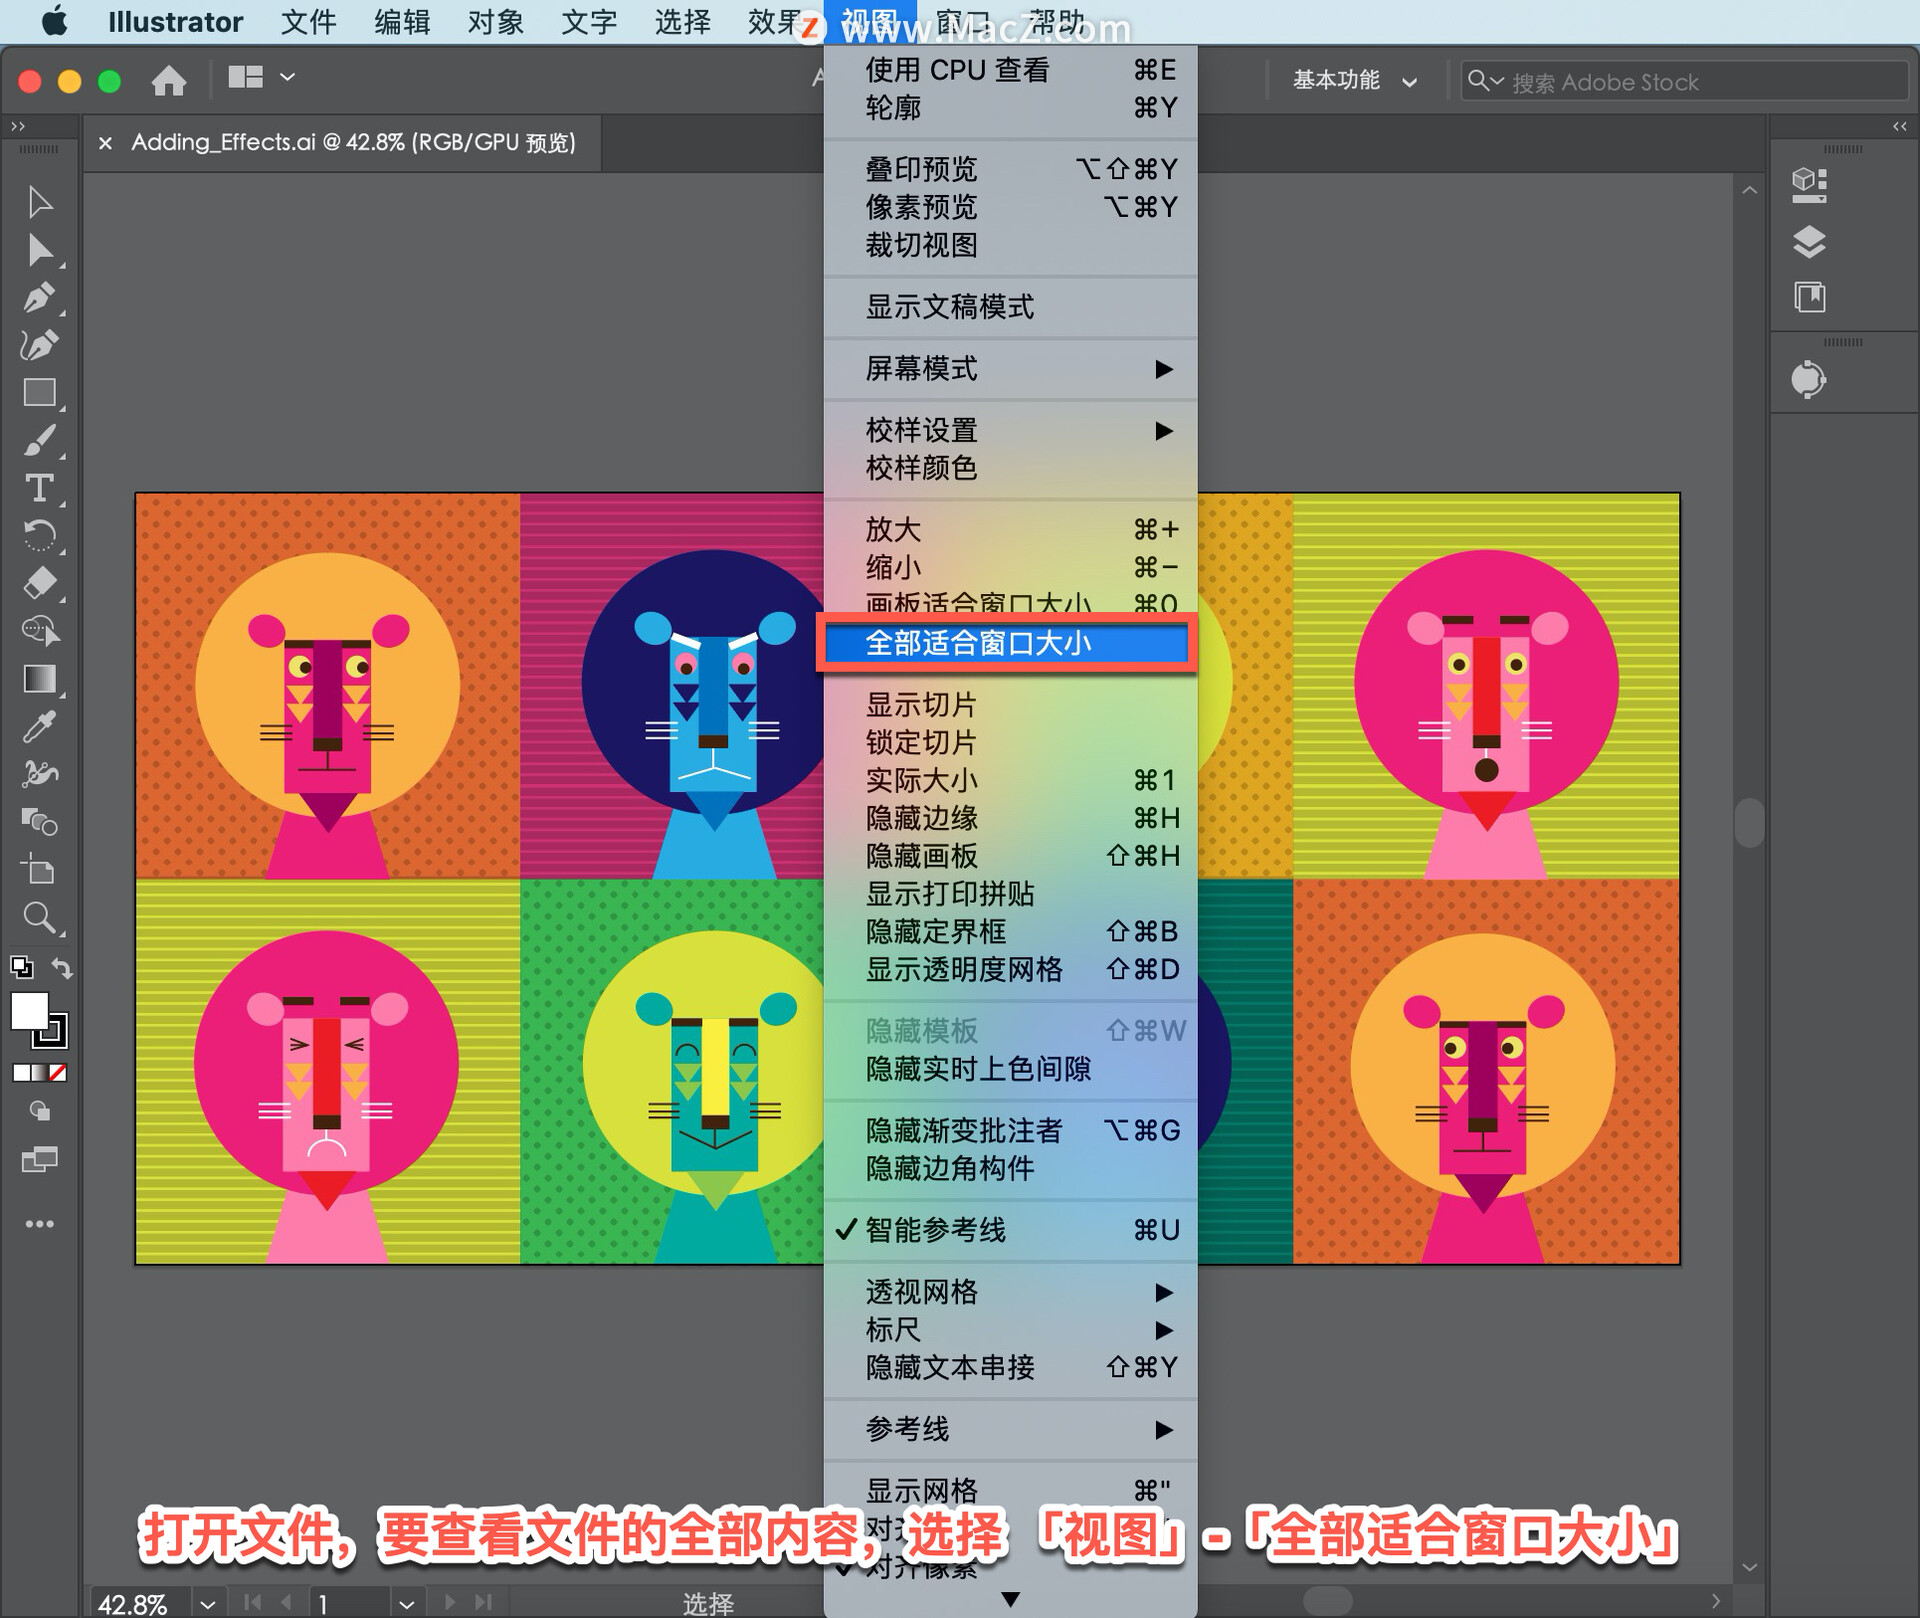Viewport: 1920px width, 1618px height.
Task: Select the Direct Selection tool
Action: point(39,250)
